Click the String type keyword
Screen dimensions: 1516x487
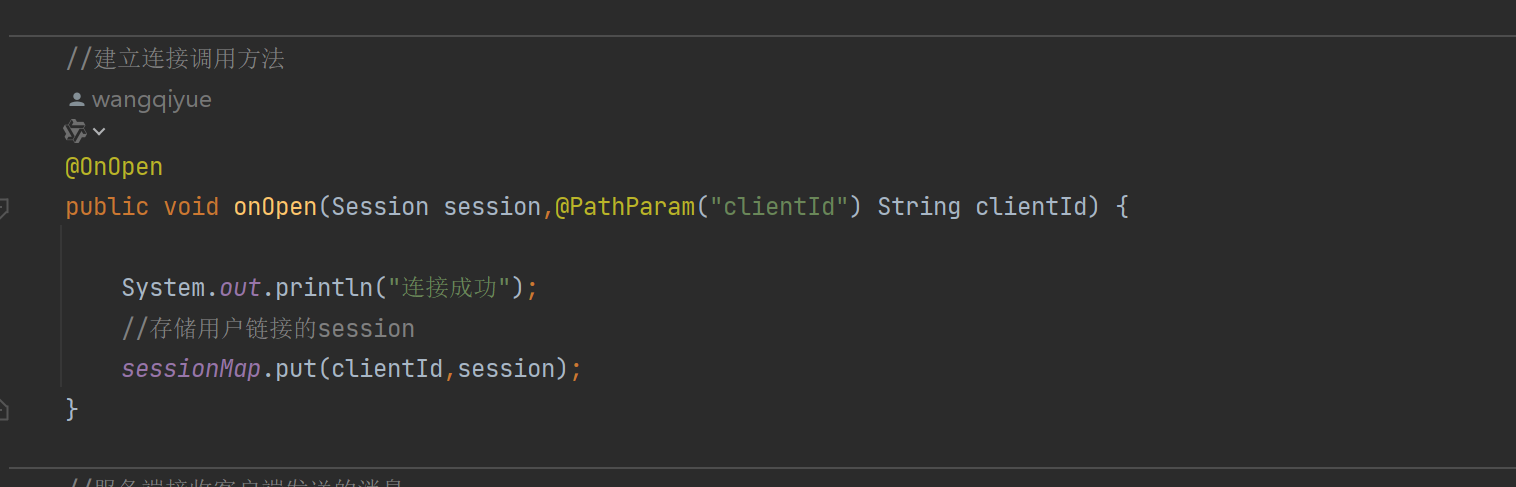pyautogui.click(x=918, y=207)
